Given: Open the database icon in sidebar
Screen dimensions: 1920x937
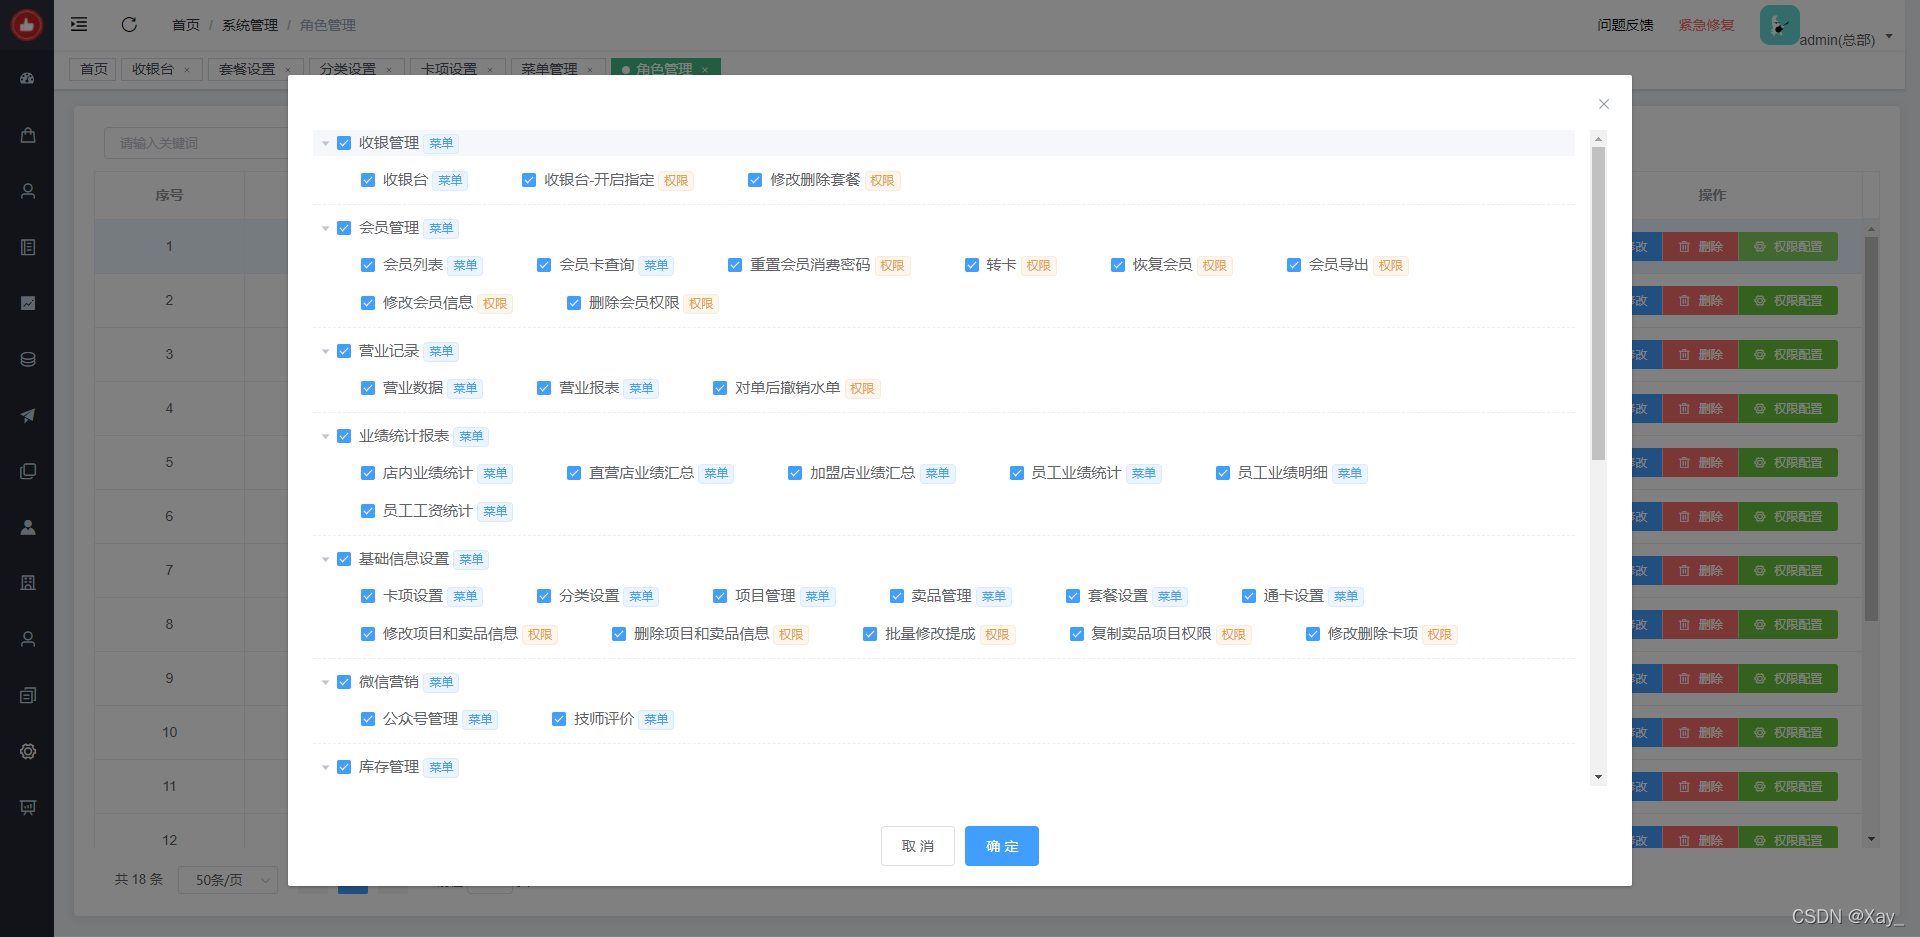Looking at the screenshot, I should (27, 359).
